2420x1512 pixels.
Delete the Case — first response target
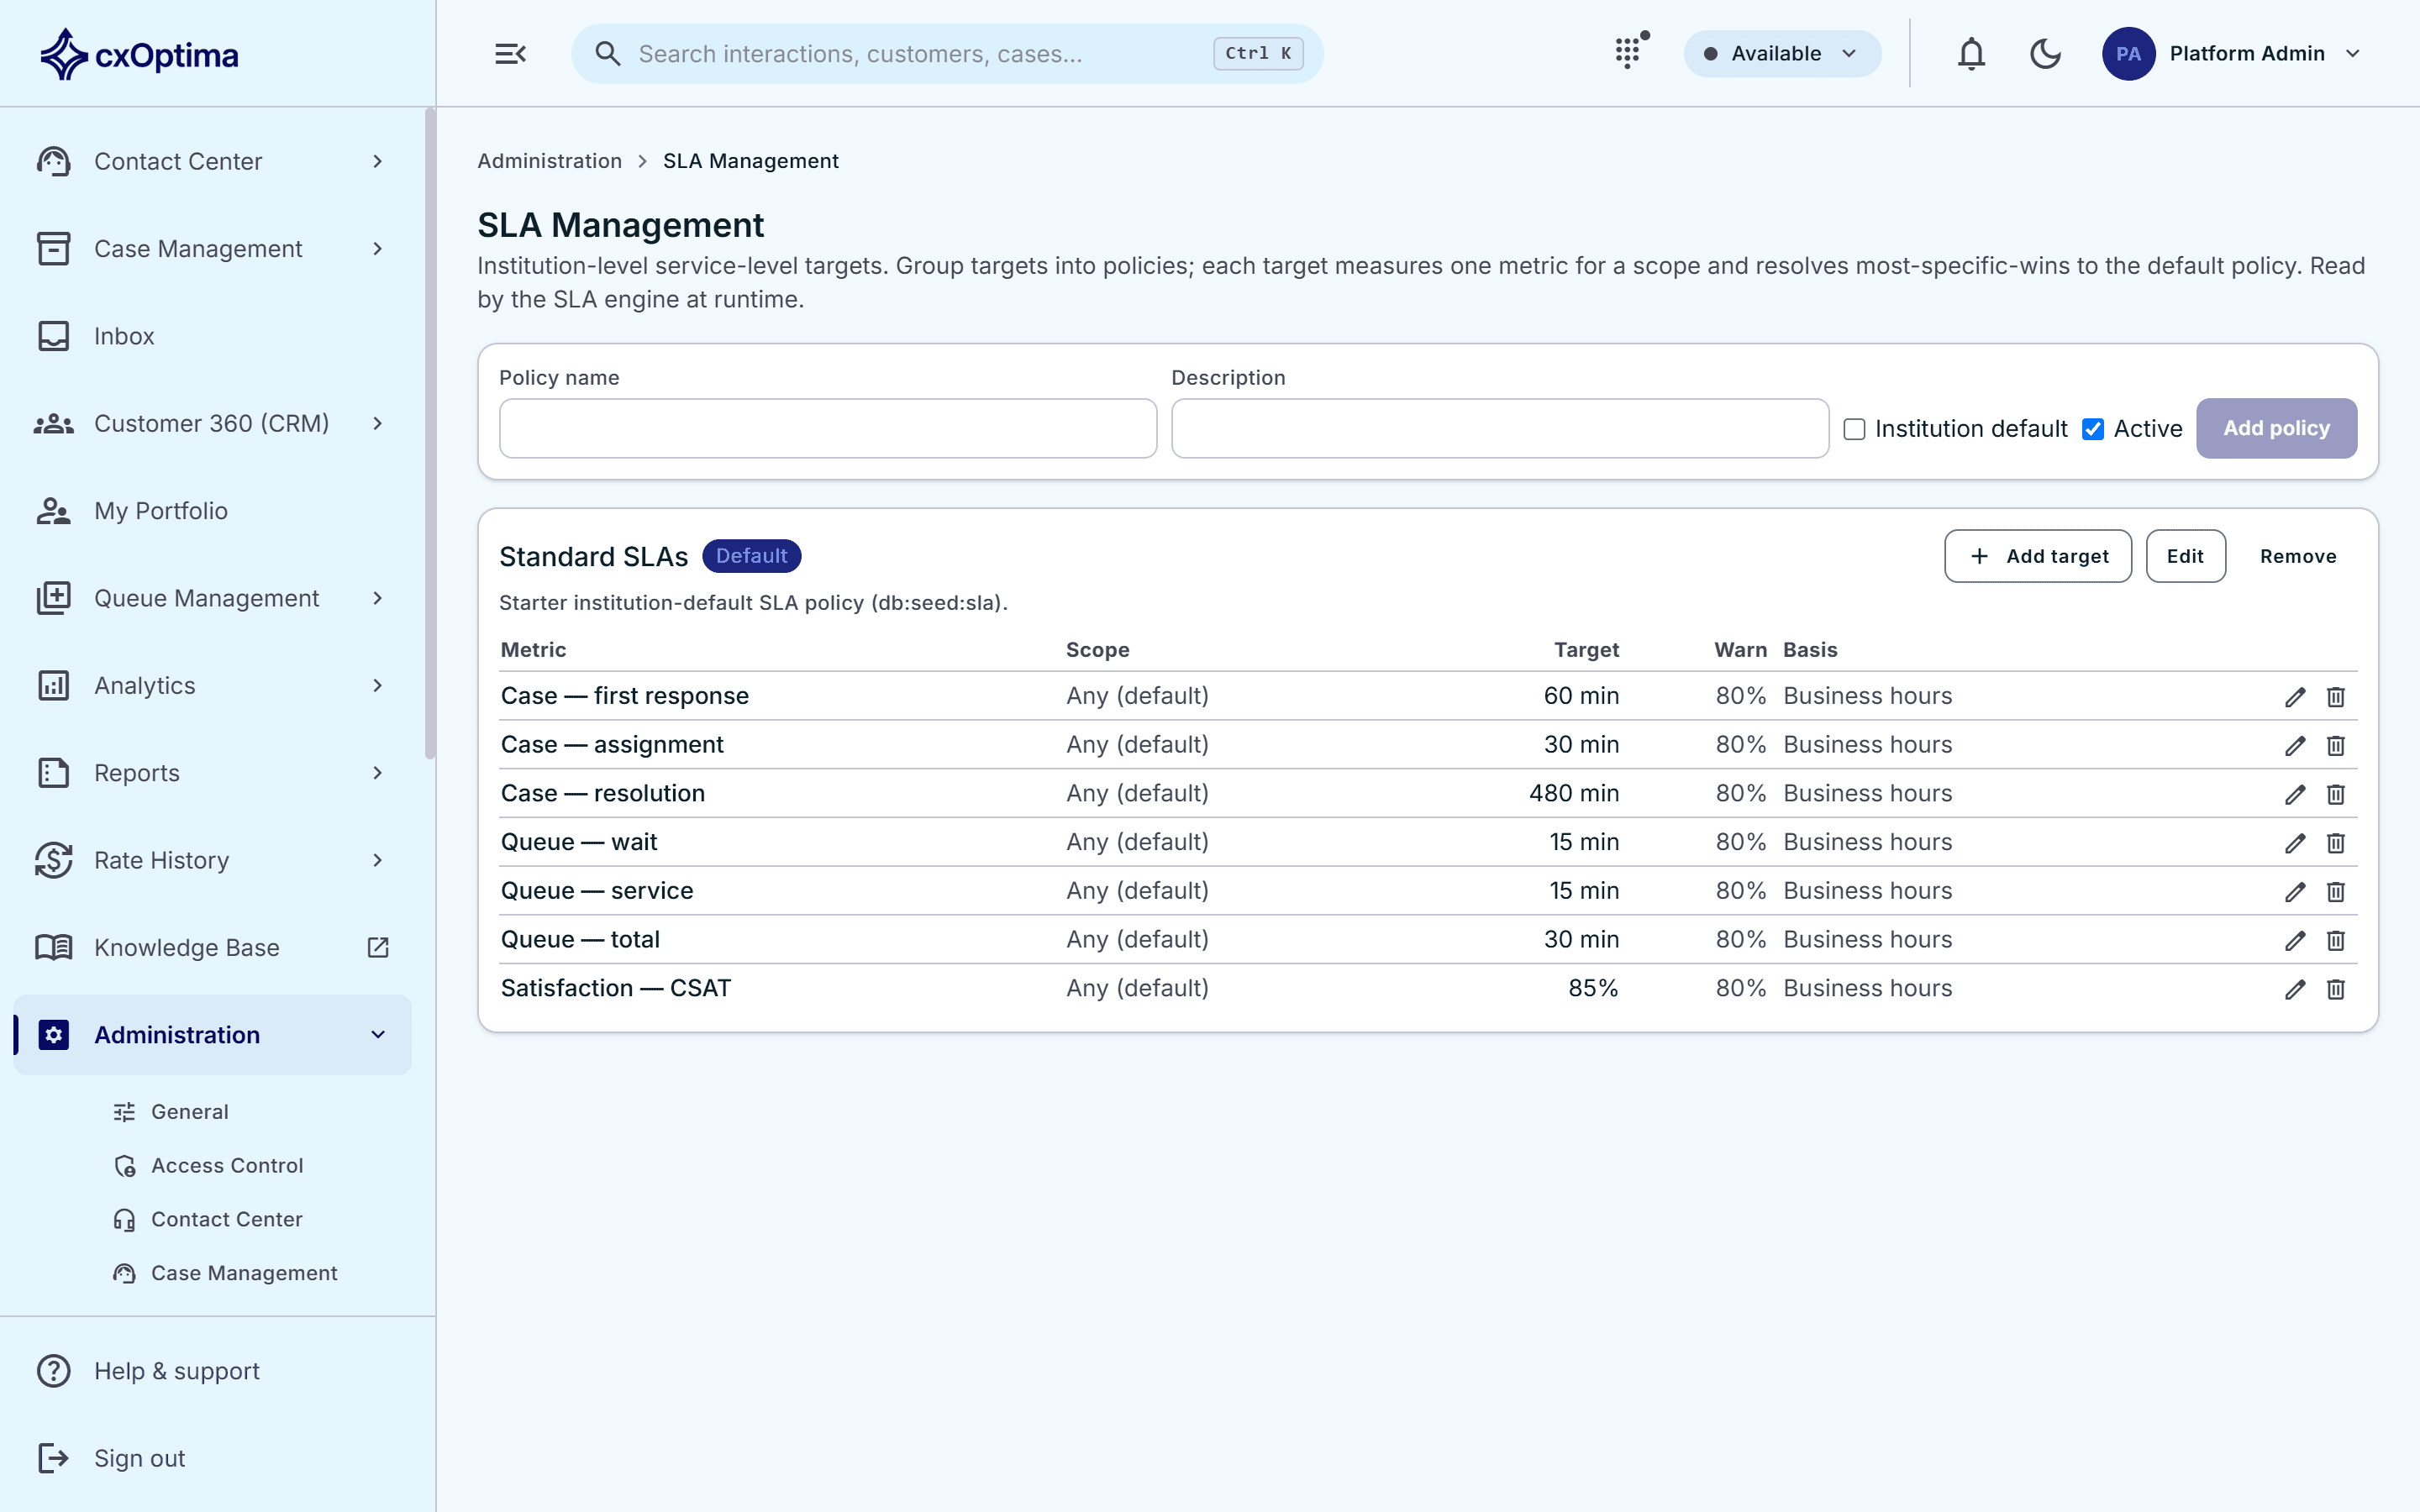tap(2335, 697)
